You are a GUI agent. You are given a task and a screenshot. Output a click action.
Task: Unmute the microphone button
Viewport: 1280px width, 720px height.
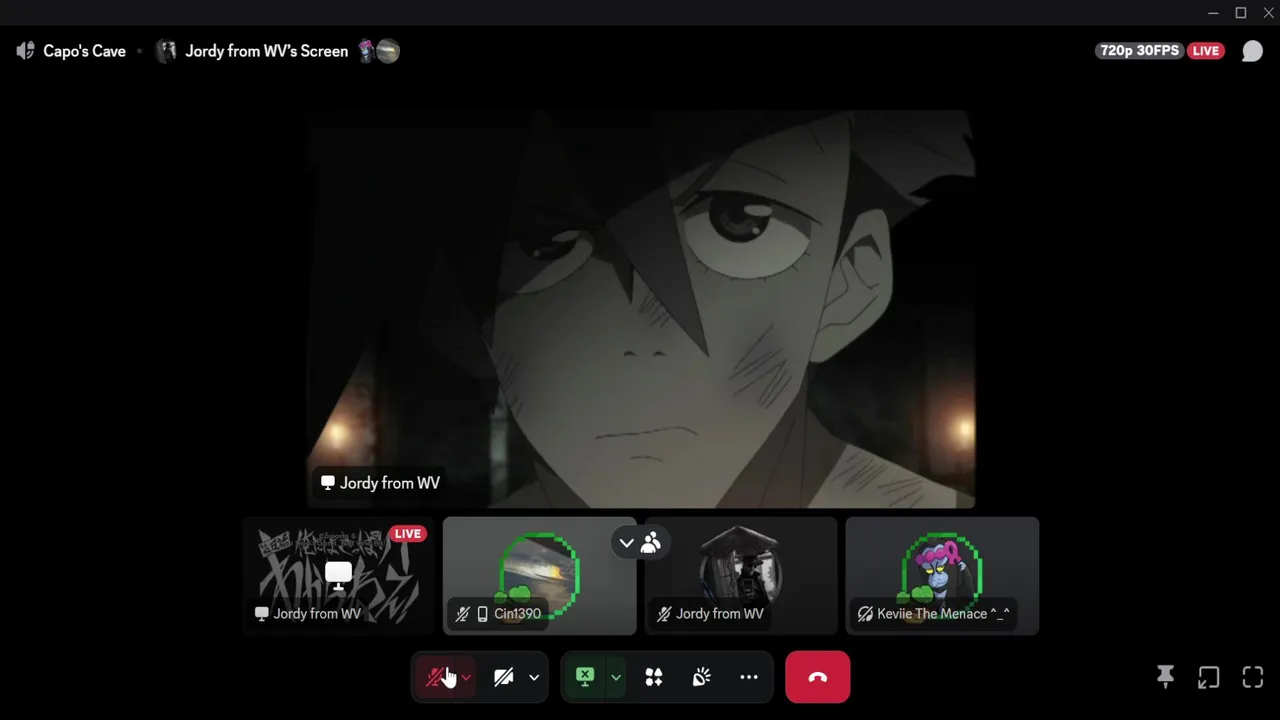[436, 677]
